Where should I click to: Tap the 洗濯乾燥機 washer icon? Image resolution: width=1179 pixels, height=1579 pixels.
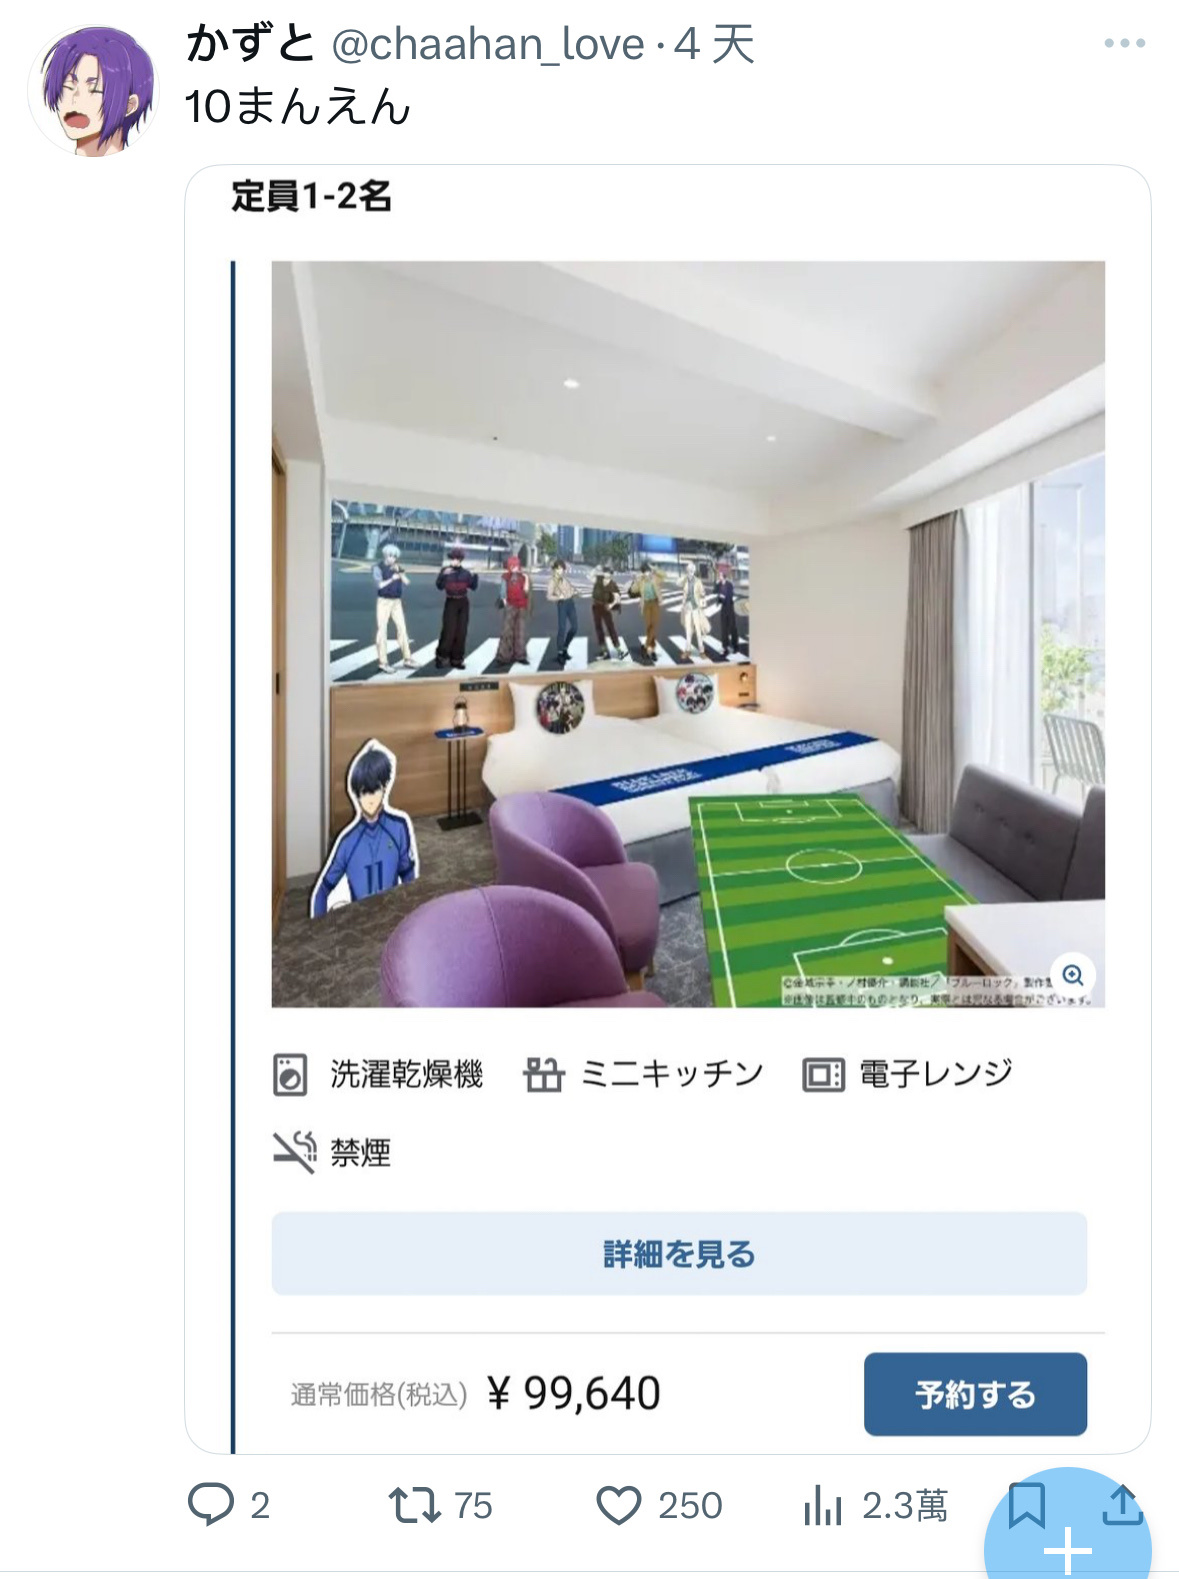[x=290, y=1075]
